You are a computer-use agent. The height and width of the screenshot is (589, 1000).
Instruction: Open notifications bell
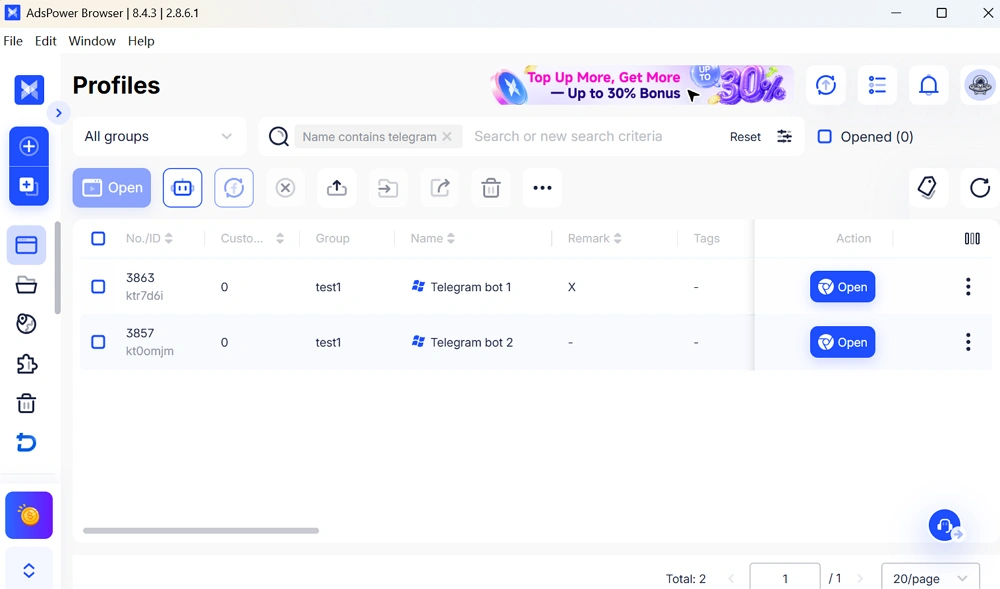(x=929, y=85)
